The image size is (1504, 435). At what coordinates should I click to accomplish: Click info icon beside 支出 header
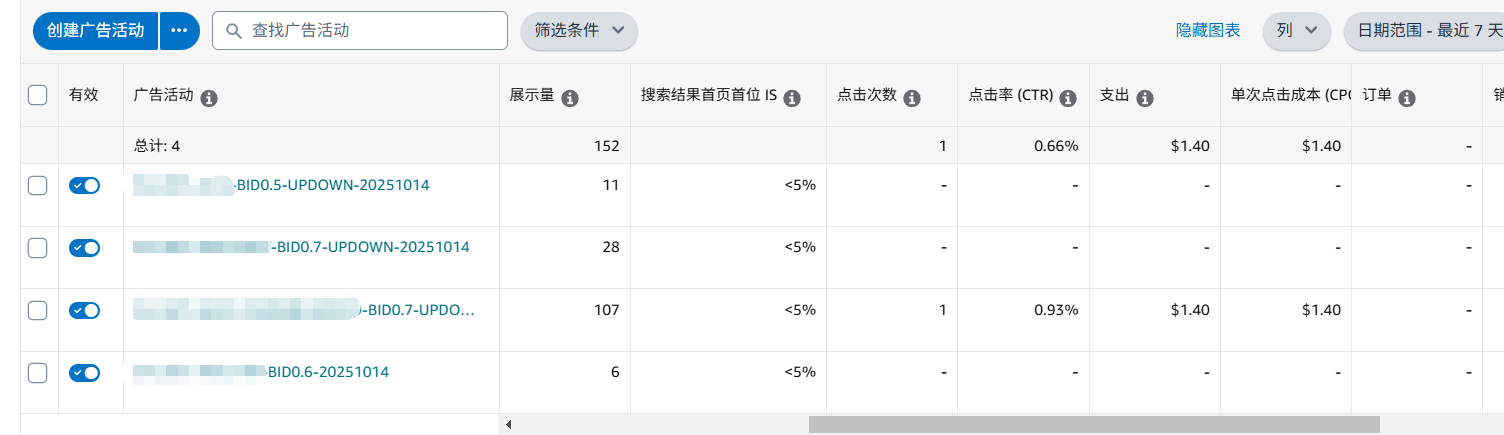(1145, 98)
